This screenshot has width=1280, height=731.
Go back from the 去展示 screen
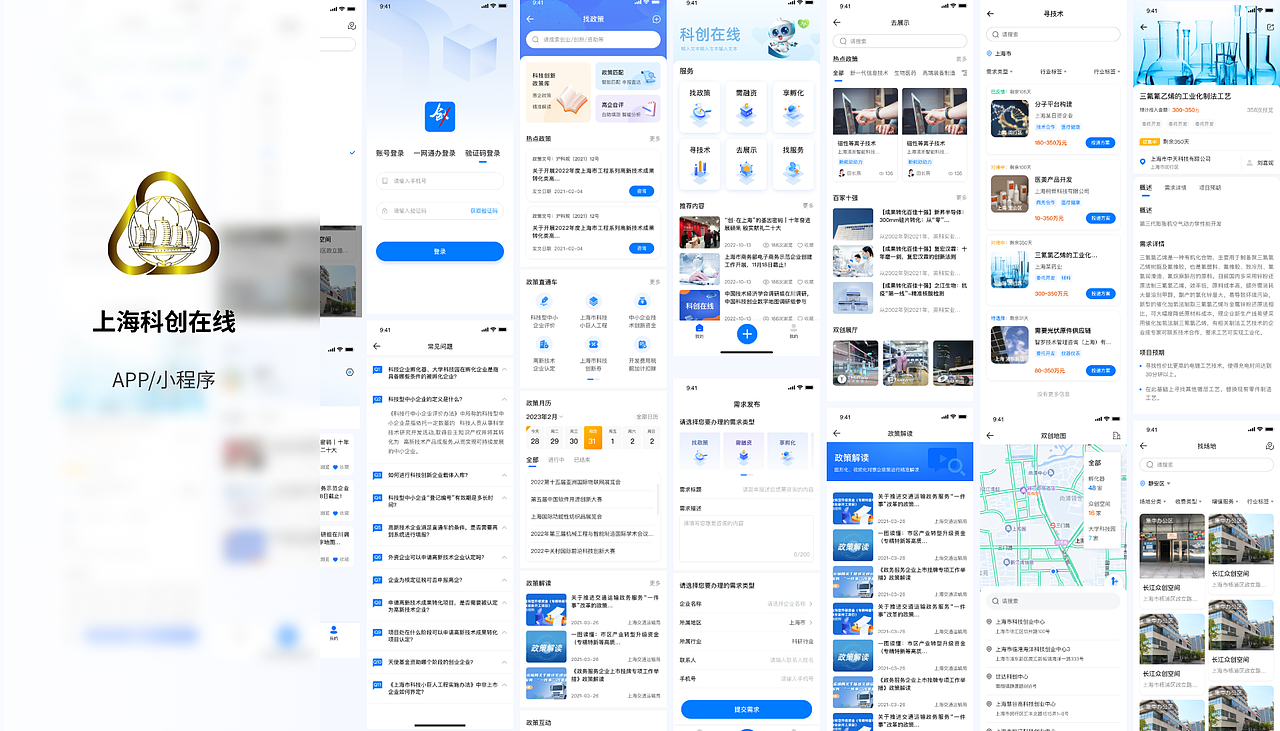[837, 22]
